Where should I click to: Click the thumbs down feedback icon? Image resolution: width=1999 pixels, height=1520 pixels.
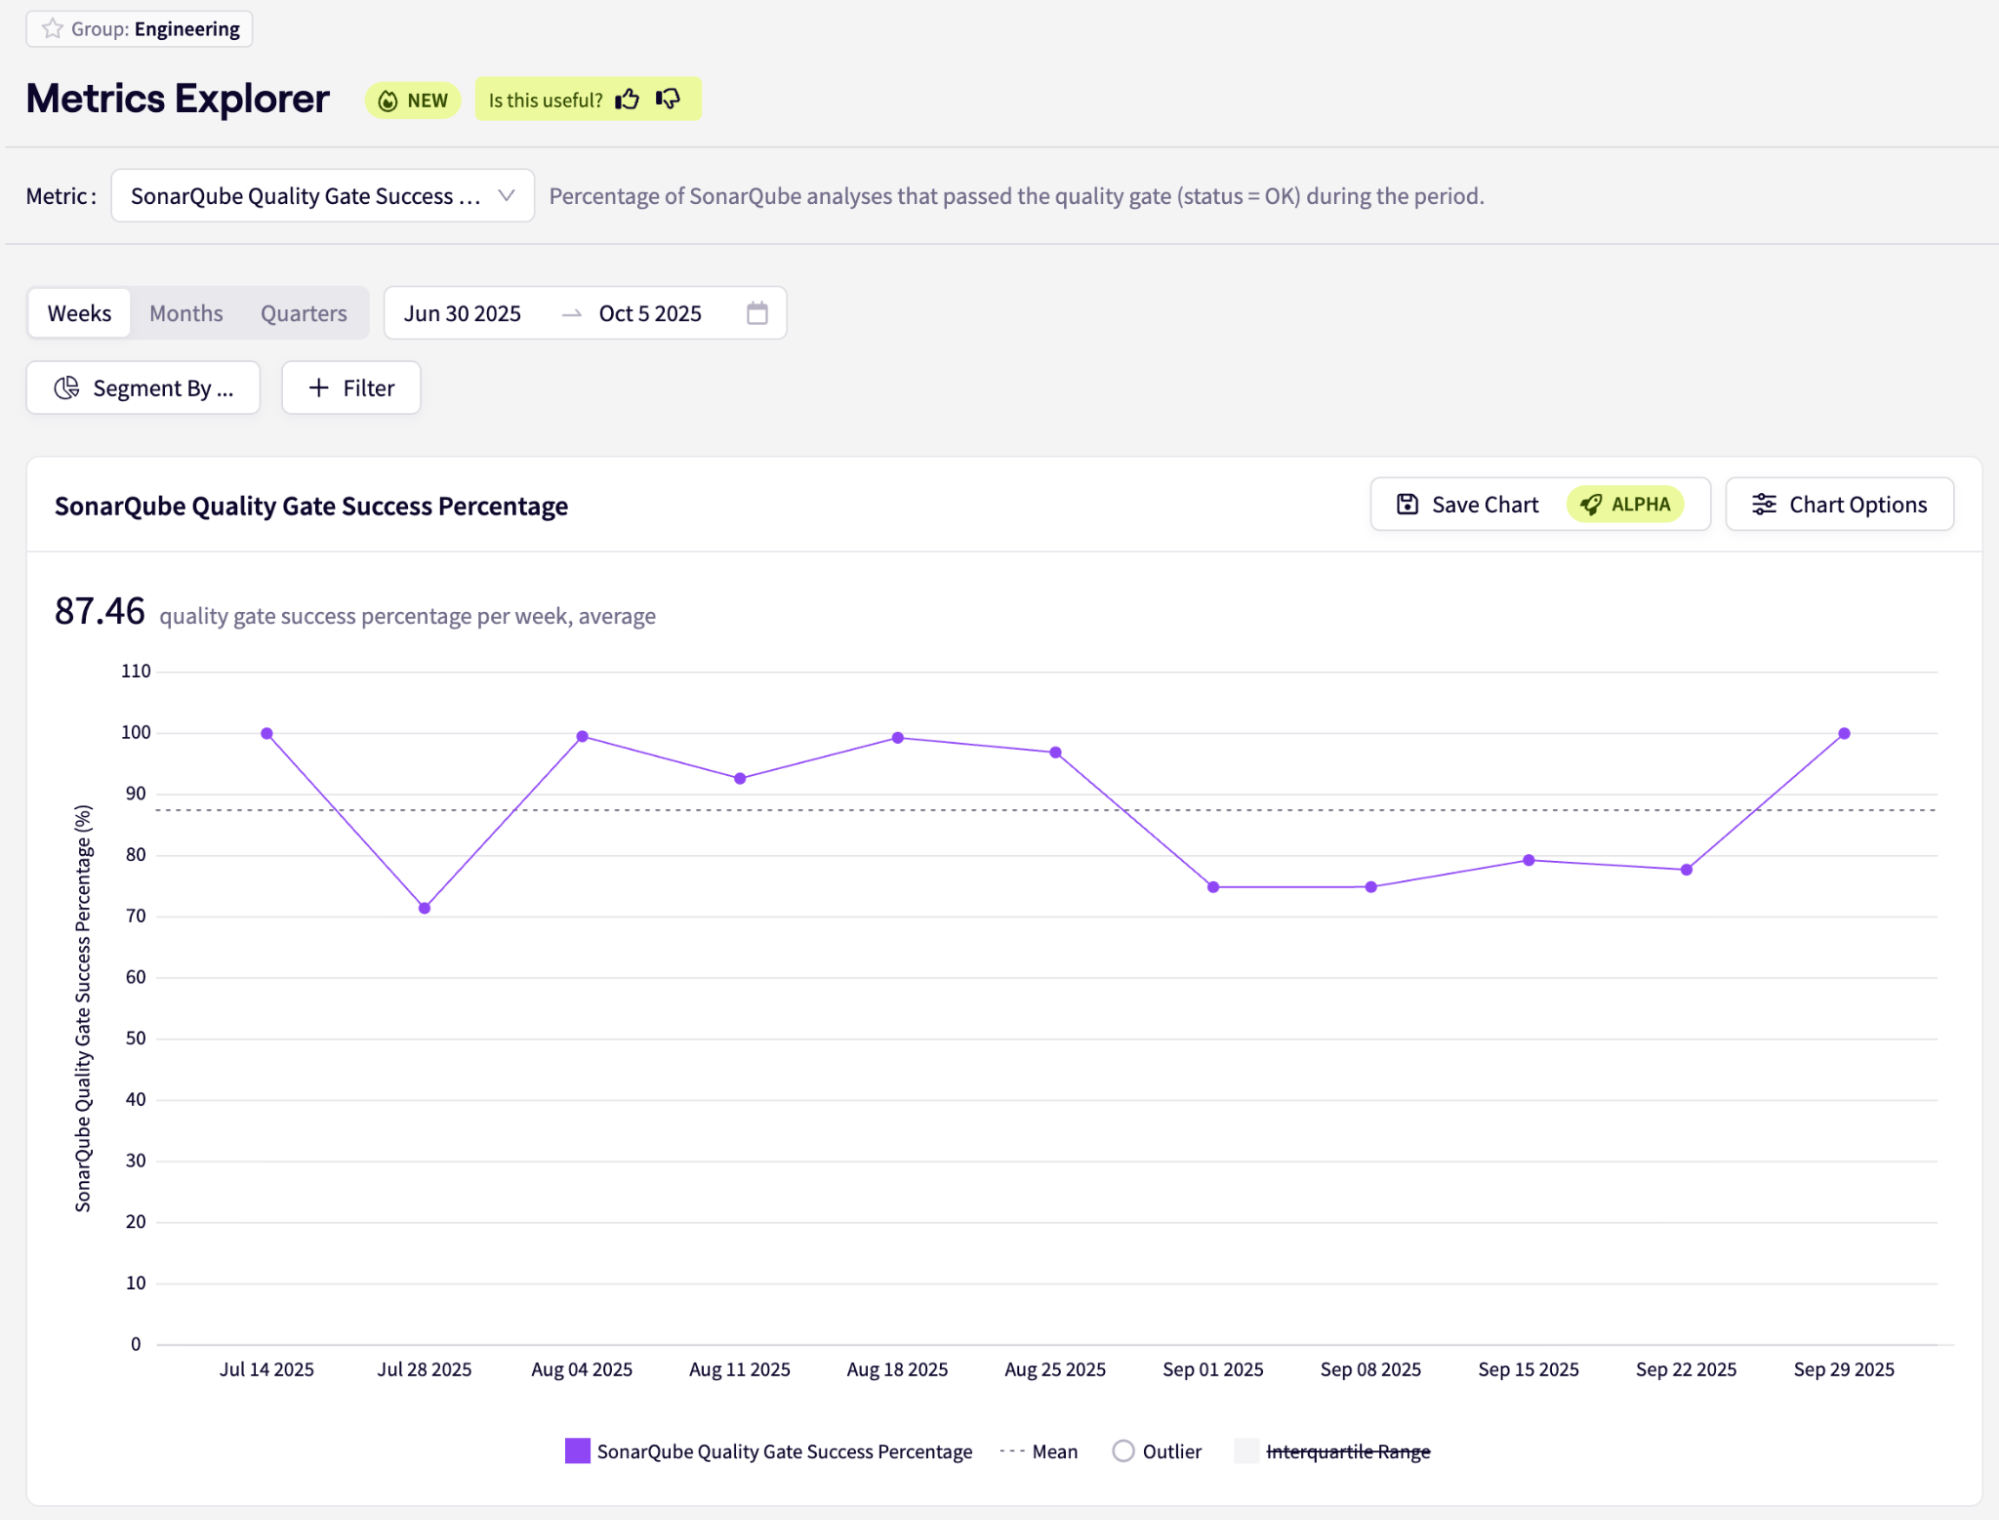668,99
